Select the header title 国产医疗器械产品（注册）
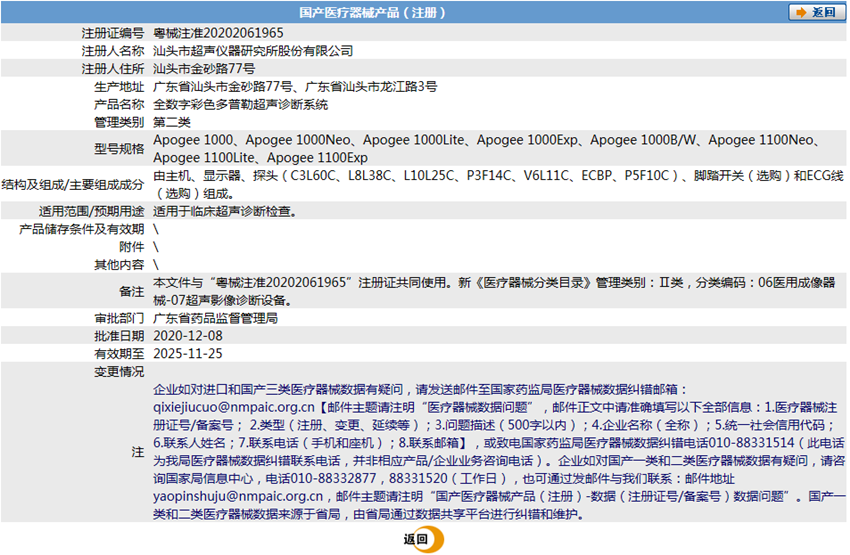The image size is (850, 555). [372, 12]
